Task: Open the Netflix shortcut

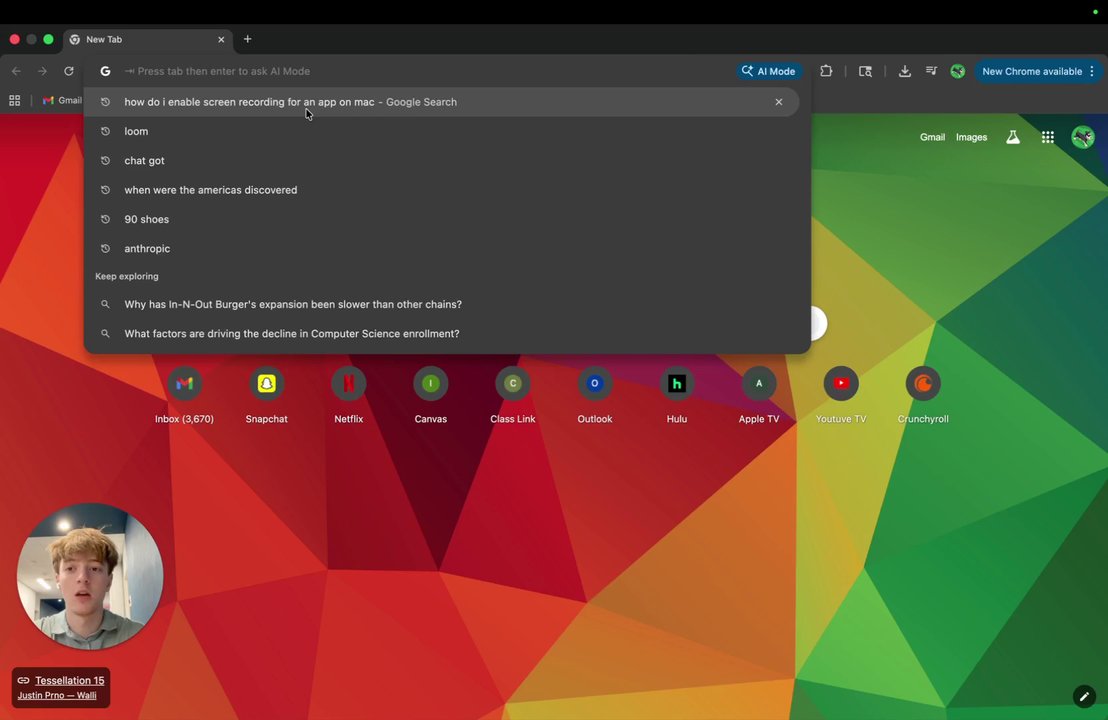Action: coord(348,394)
